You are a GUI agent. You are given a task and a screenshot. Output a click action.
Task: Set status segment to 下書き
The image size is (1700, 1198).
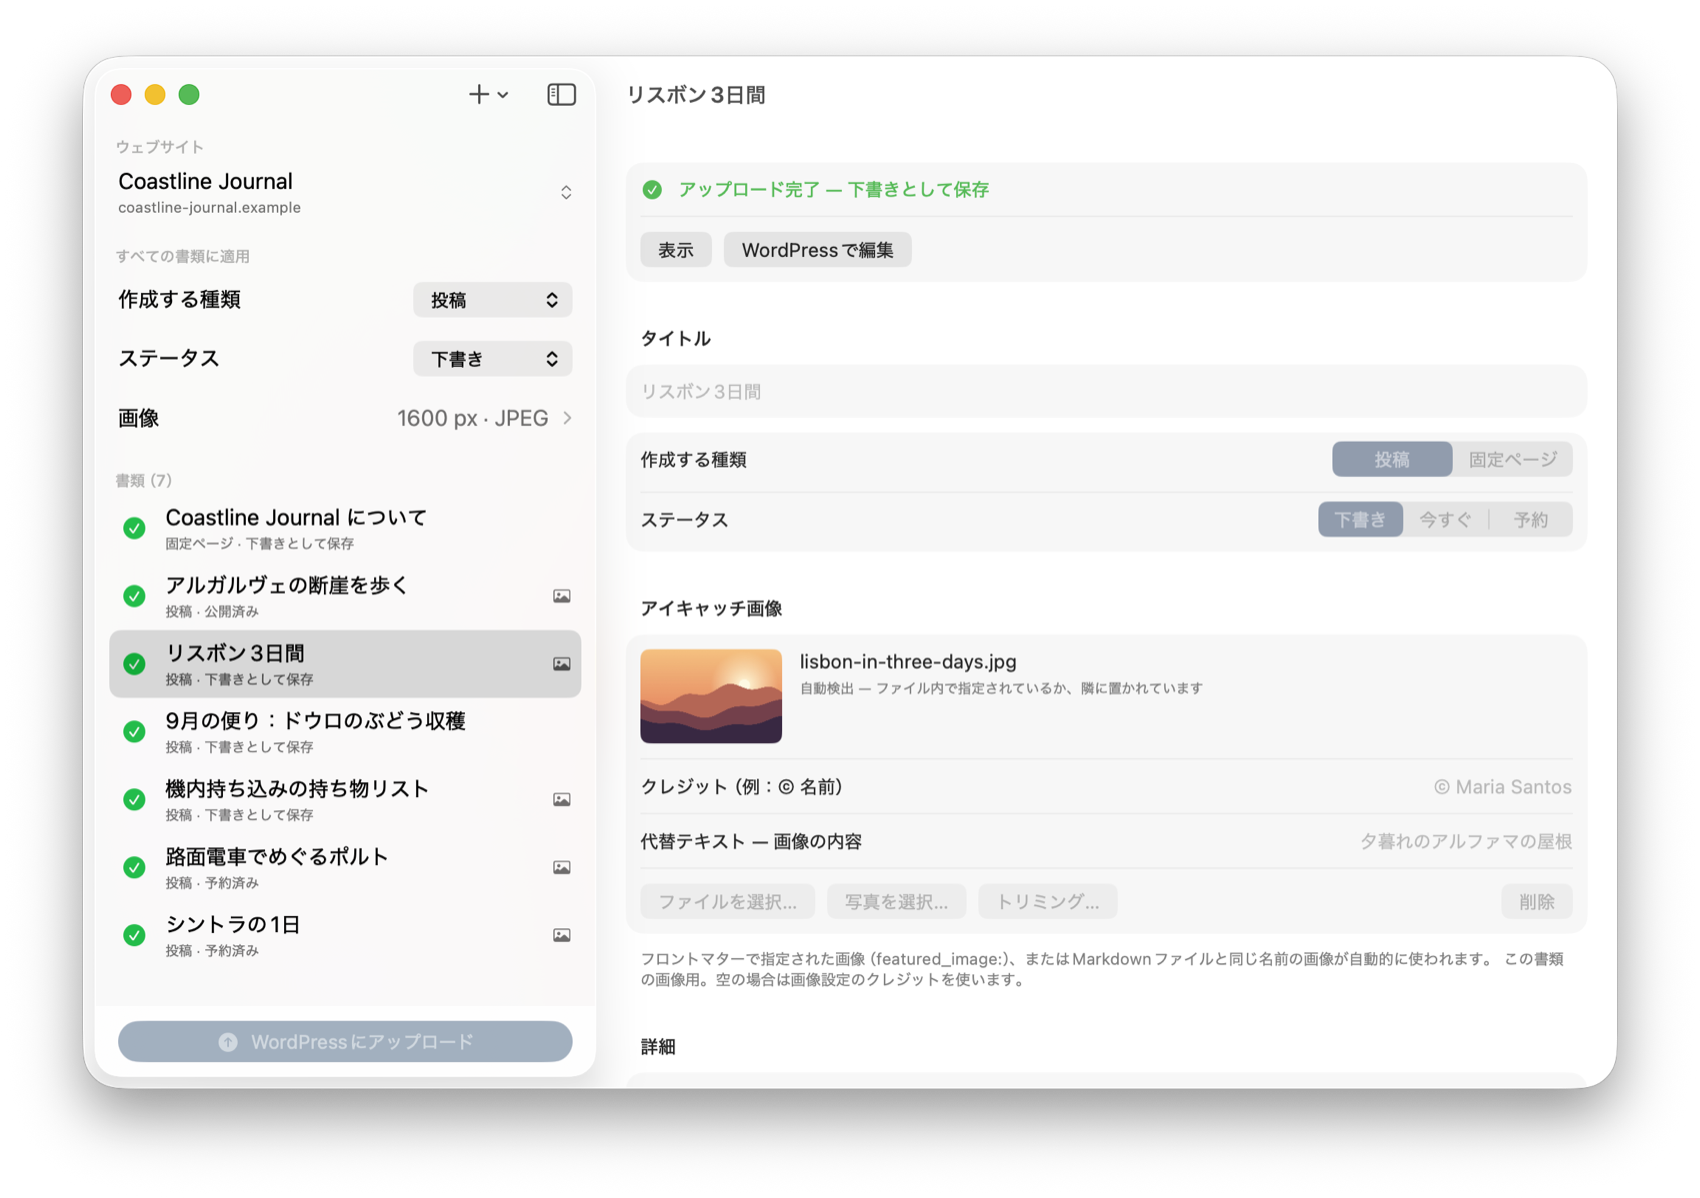point(1360,520)
